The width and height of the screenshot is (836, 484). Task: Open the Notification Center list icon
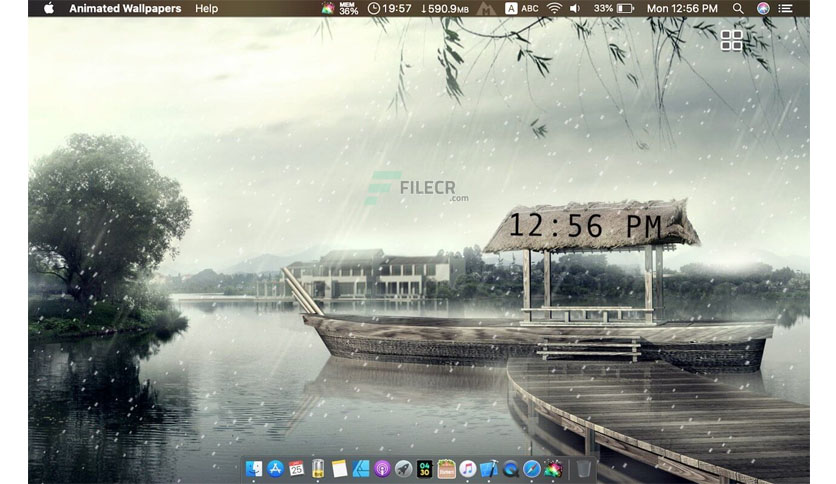785,9
